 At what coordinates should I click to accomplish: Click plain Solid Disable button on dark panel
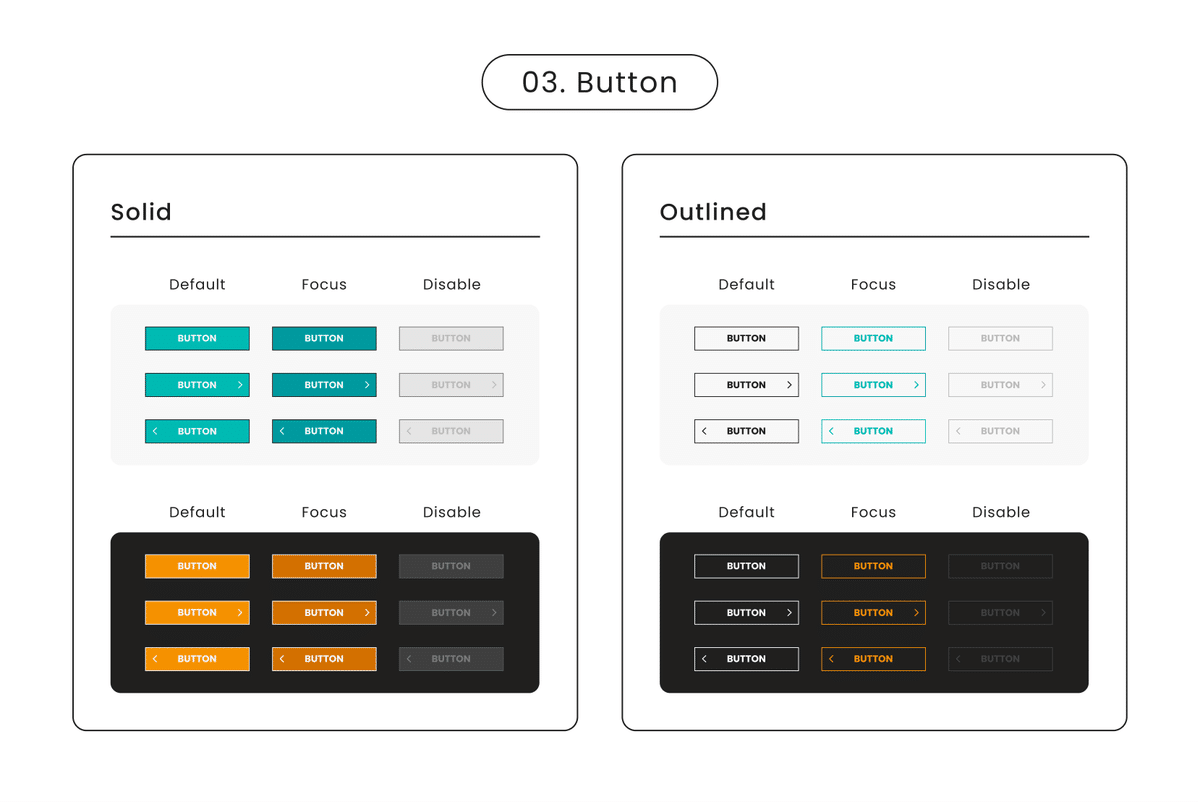tap(451, 566)
